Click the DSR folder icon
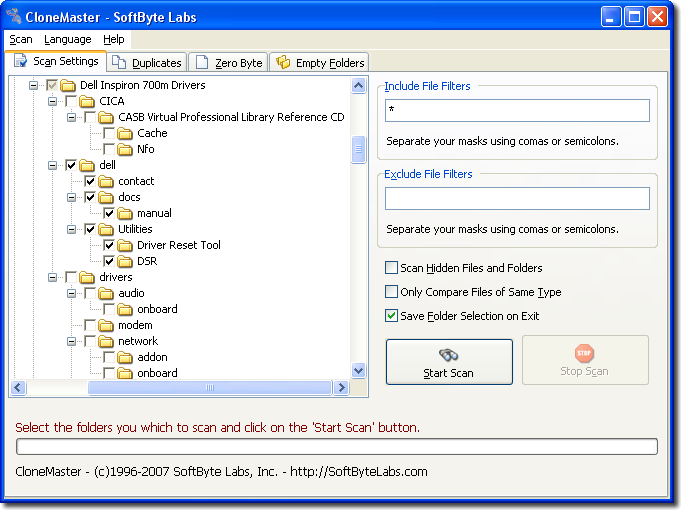 click(125, 262)
